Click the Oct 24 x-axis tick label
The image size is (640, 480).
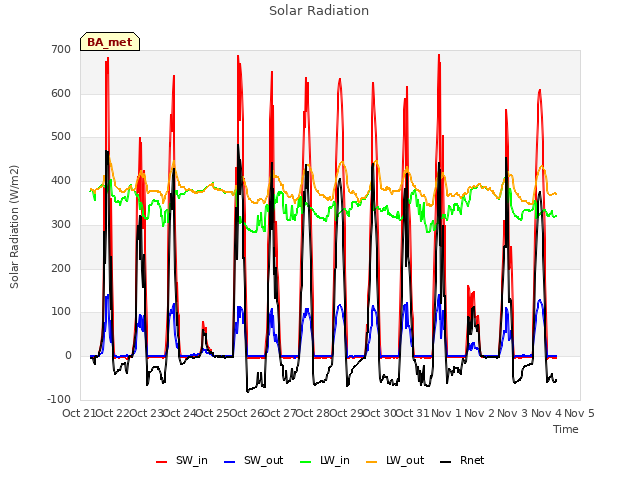180,413
